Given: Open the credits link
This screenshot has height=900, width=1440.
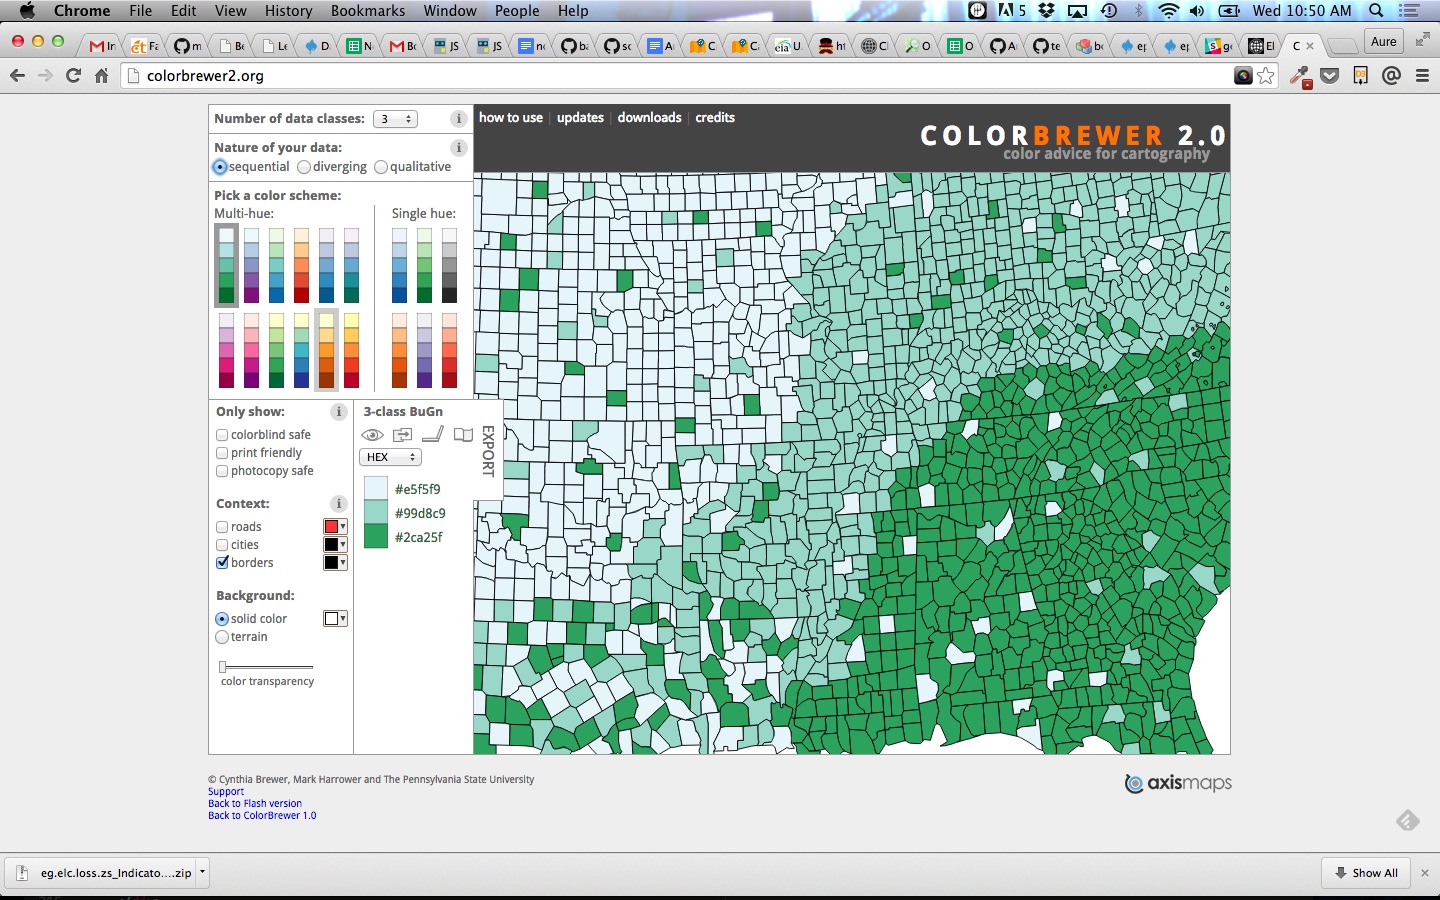Looking at the screenshot, I should click(x=715, y=118).
